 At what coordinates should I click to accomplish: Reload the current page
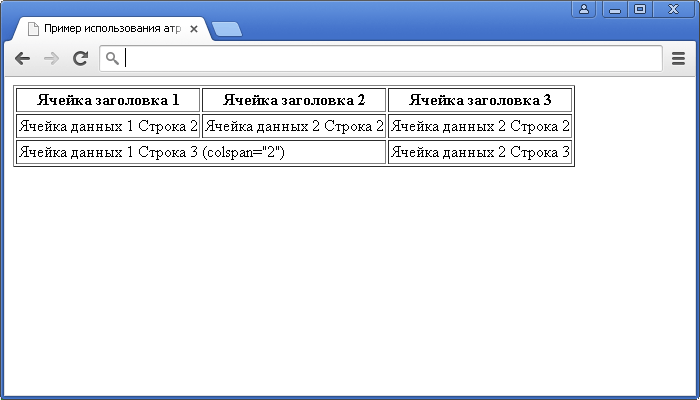(x=81, y=59)
